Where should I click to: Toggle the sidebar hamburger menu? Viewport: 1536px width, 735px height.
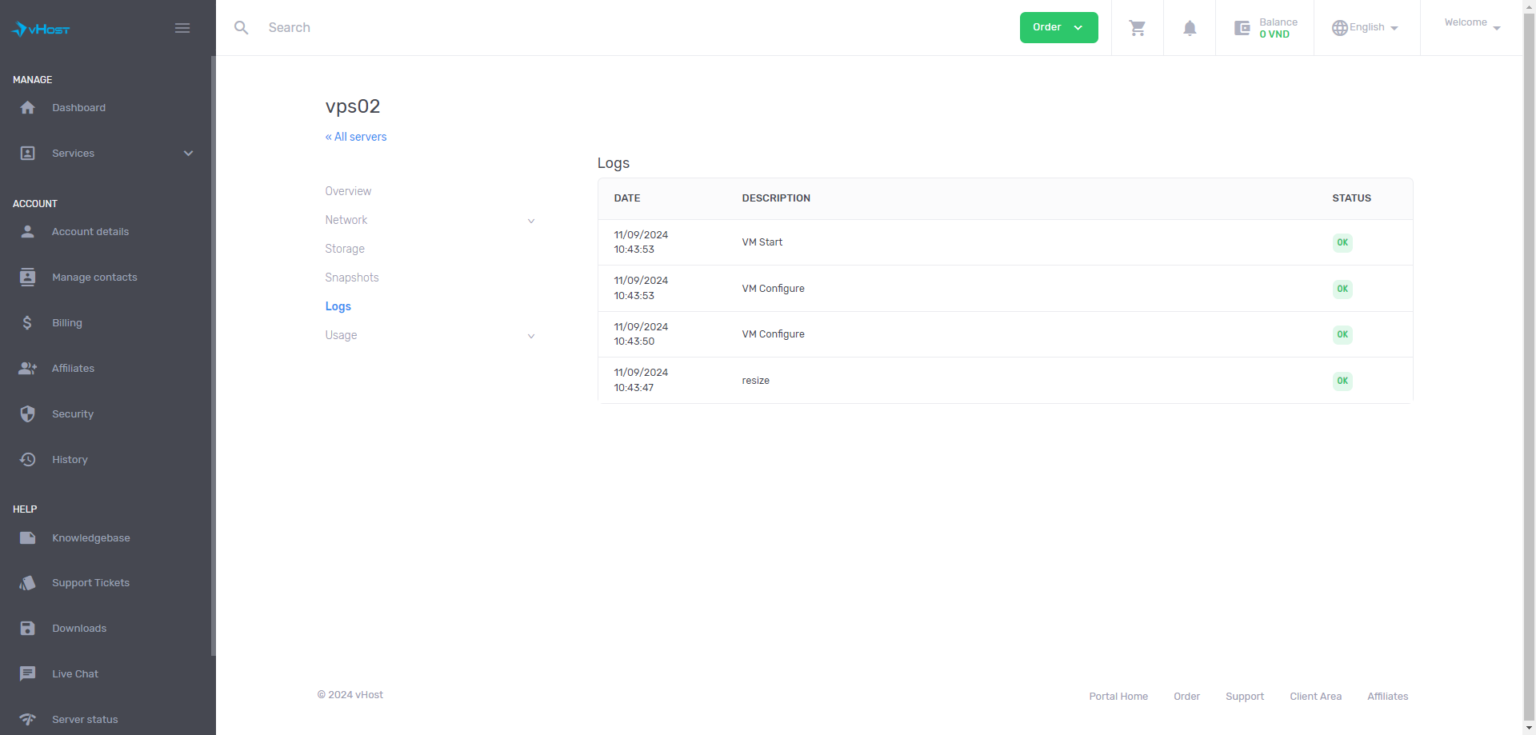coord(182,28)
